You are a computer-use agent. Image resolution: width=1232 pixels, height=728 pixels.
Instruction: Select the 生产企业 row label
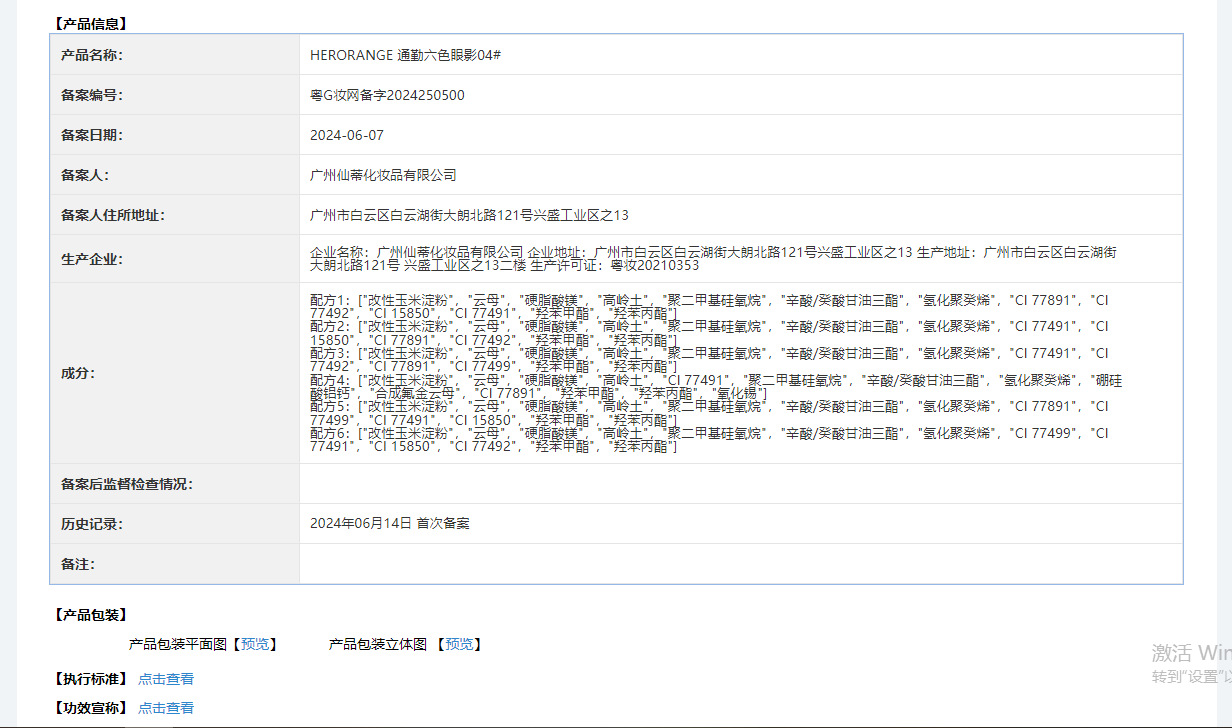(92, 259)
